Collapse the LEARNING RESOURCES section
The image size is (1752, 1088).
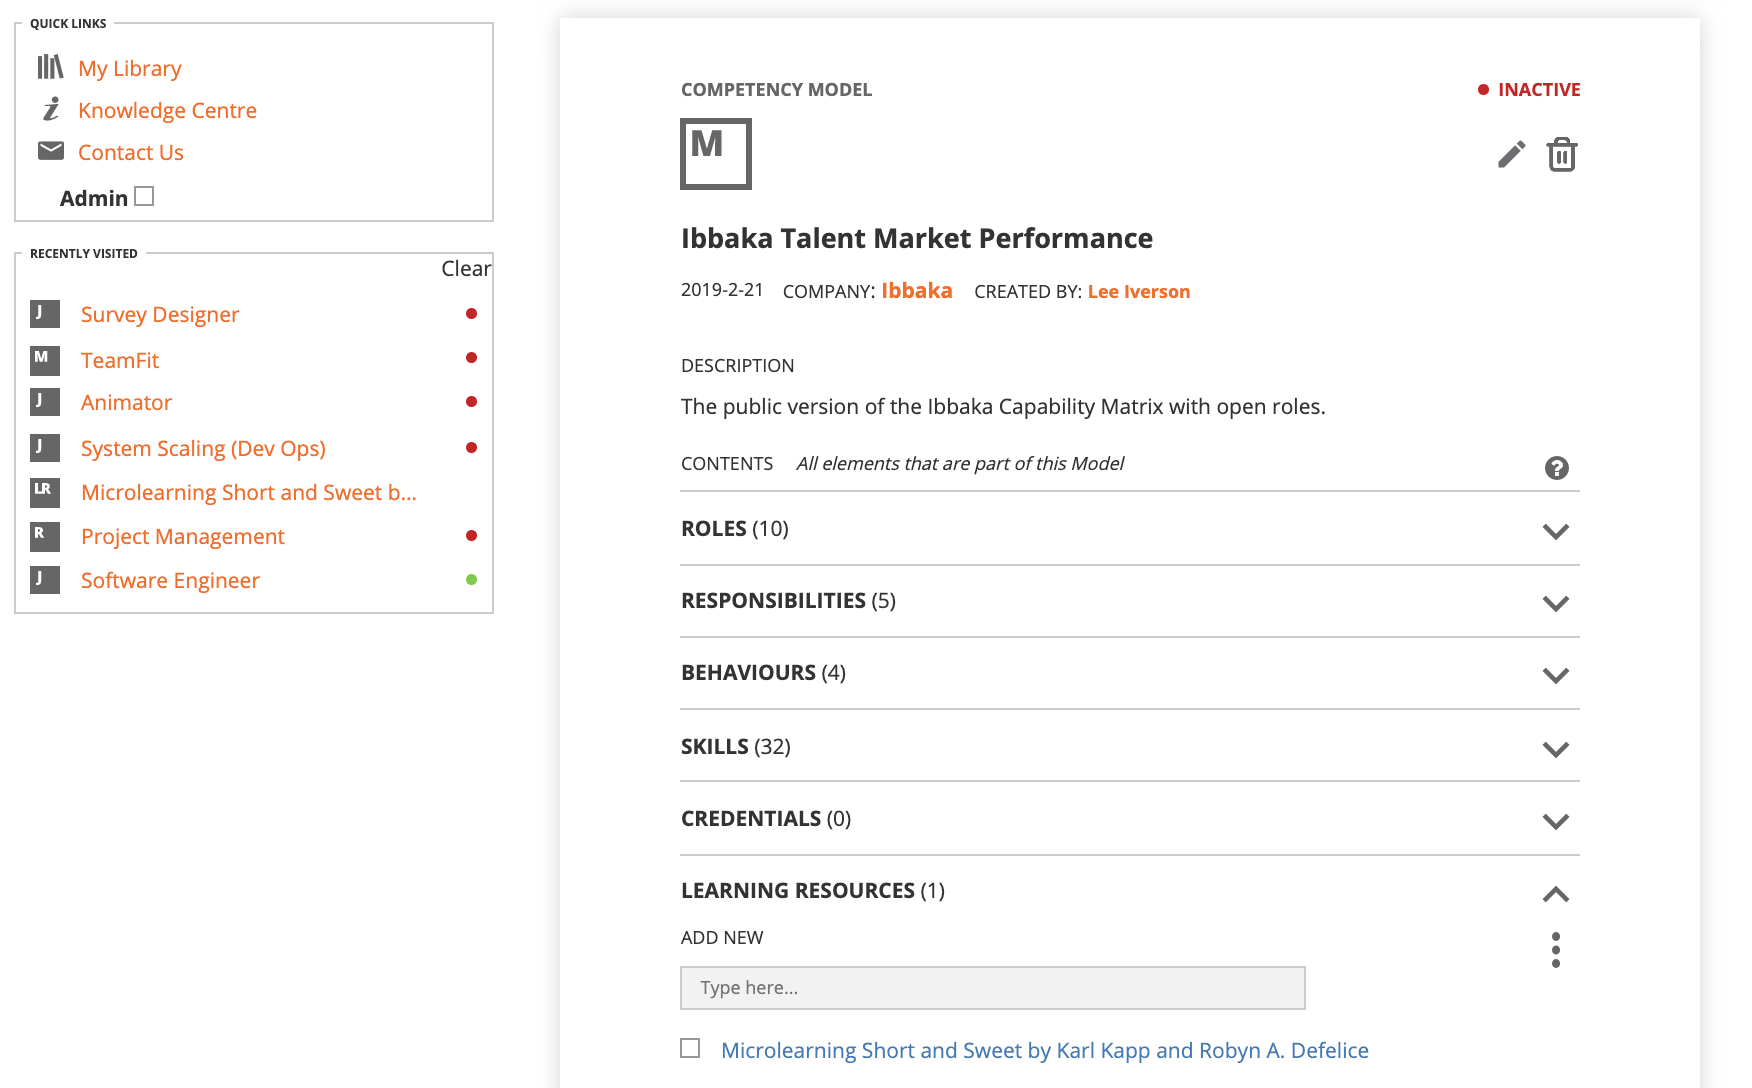coord(1555,893)
